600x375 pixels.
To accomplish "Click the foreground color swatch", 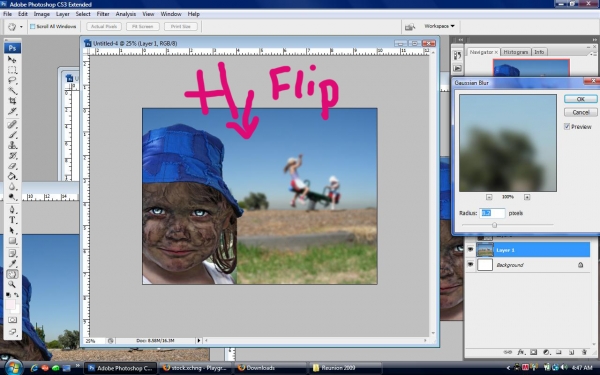I will coord(10,305).
